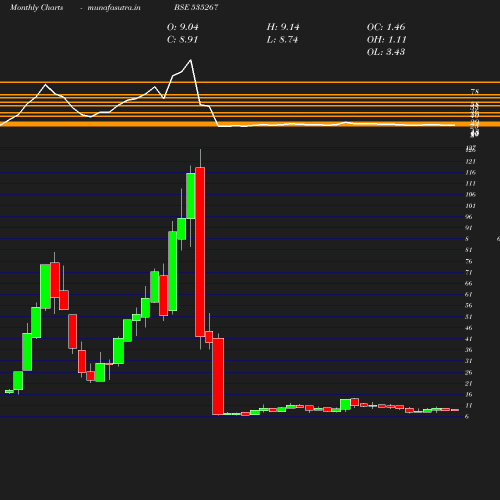Click the 21 price axis label

coord(469,384)
